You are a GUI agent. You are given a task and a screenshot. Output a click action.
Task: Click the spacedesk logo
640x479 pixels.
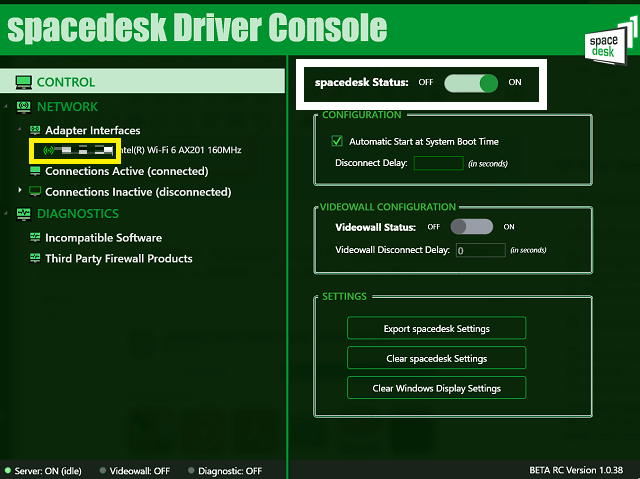point(610,43)
